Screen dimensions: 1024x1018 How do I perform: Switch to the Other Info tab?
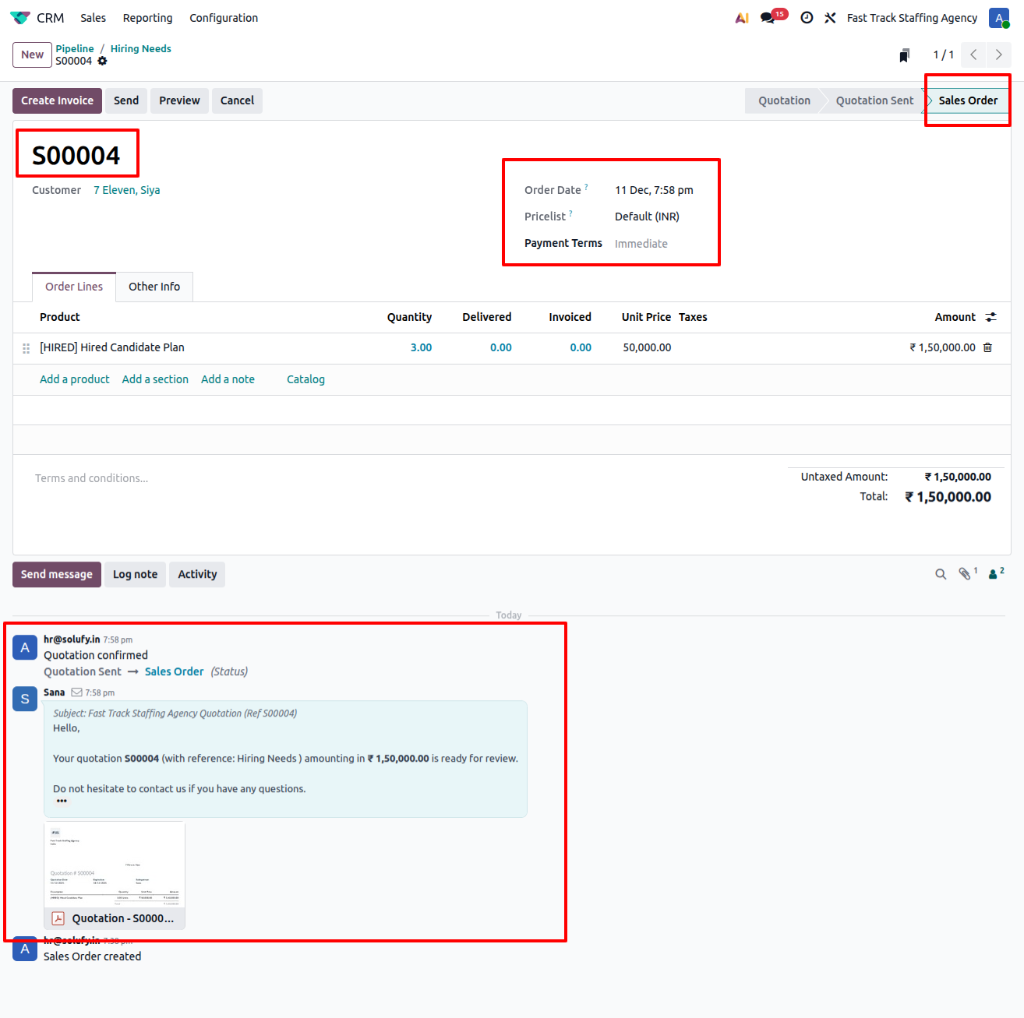click(154, 287)
